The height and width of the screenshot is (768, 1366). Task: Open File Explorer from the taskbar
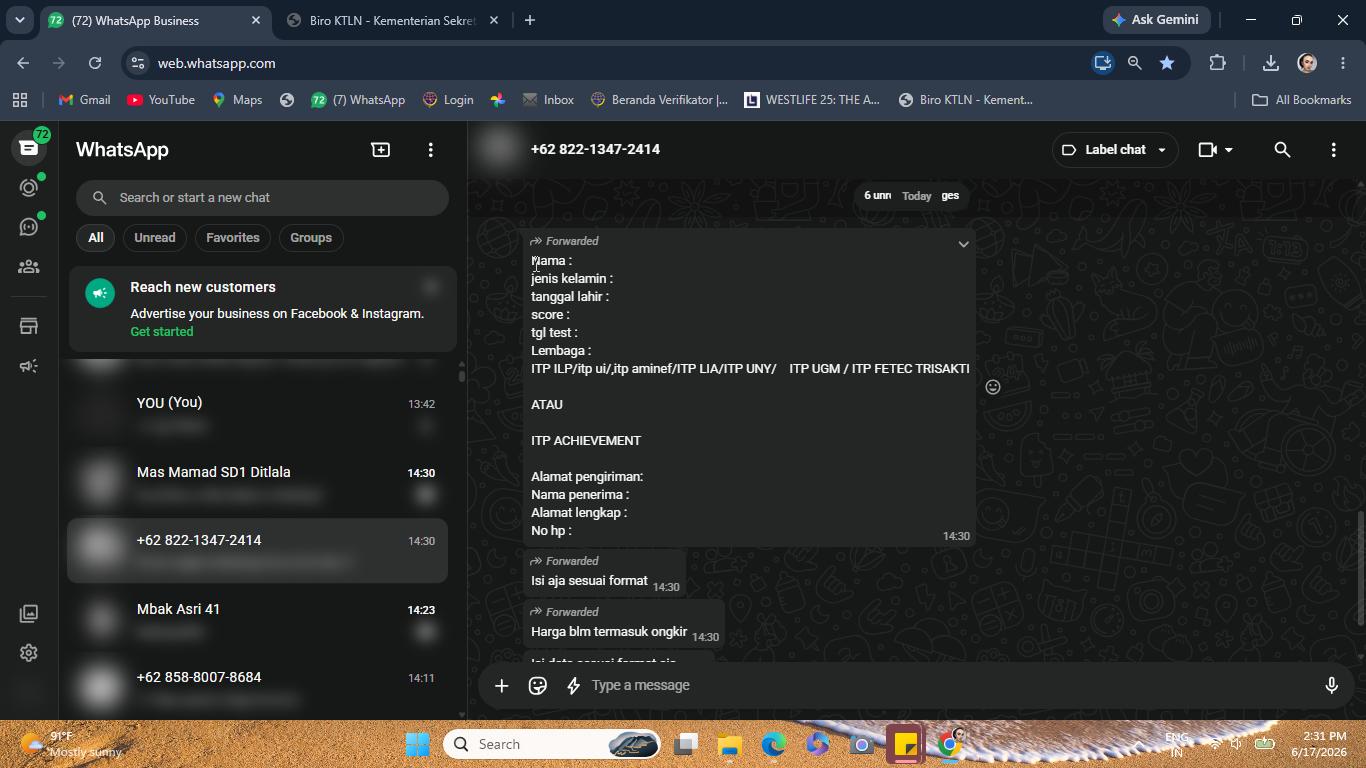(729, 744)
